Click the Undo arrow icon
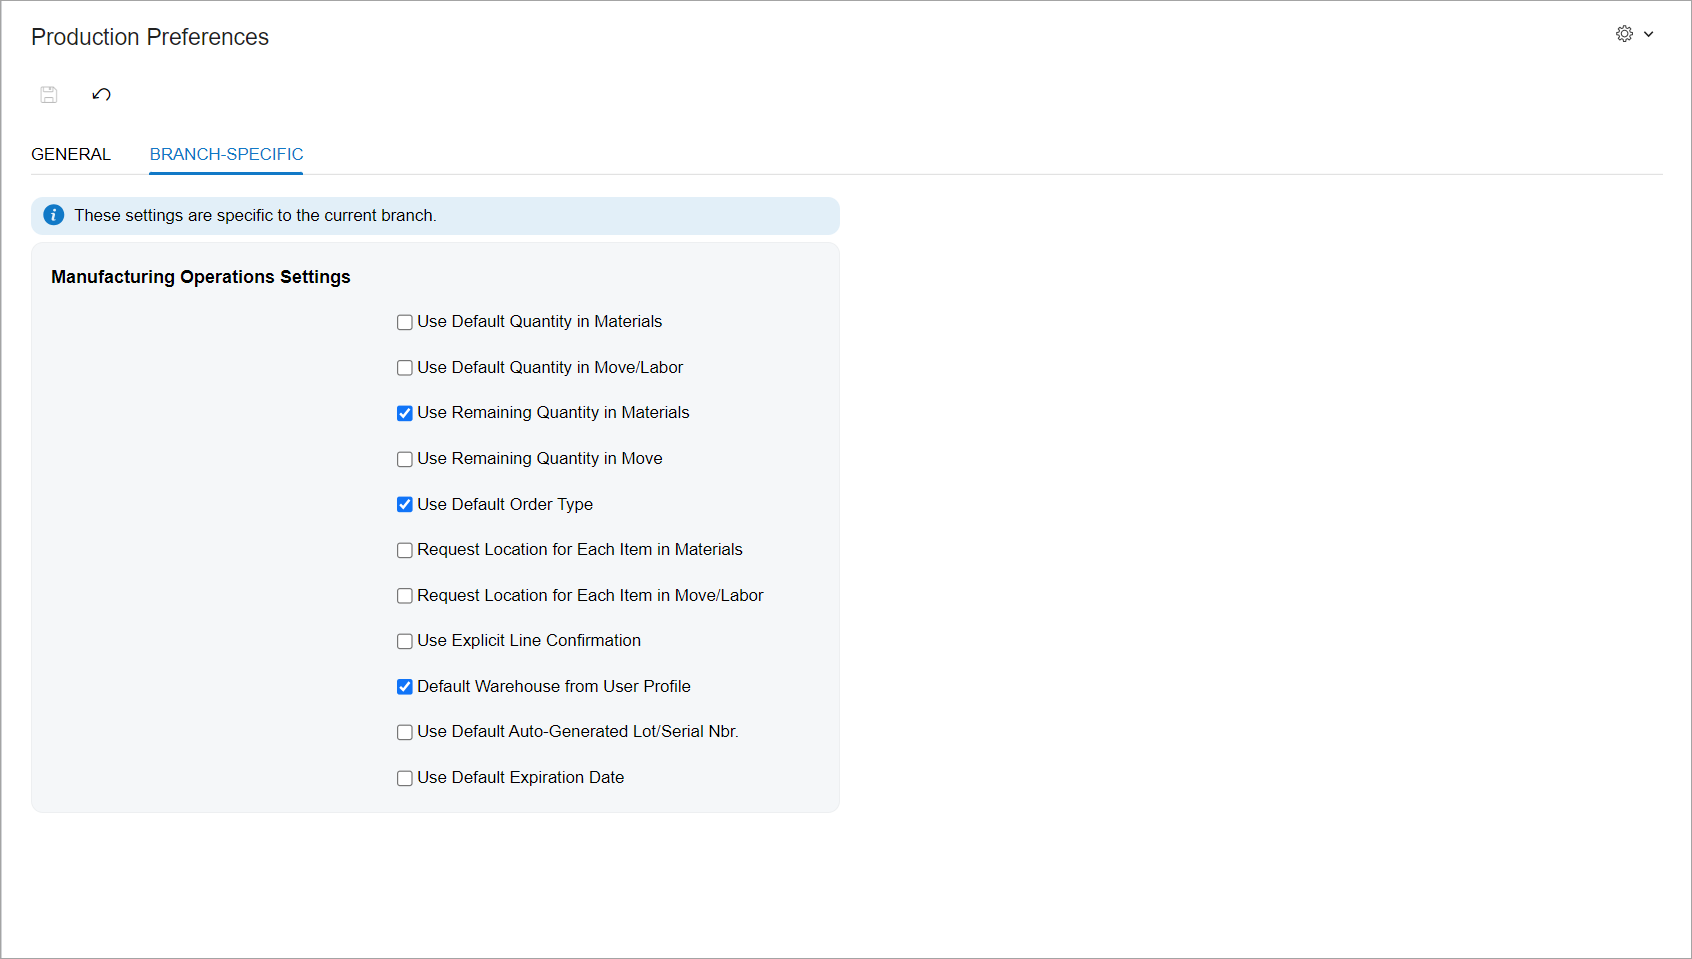The width and height of the screenshot is (1692, 959). pos(101,95)
